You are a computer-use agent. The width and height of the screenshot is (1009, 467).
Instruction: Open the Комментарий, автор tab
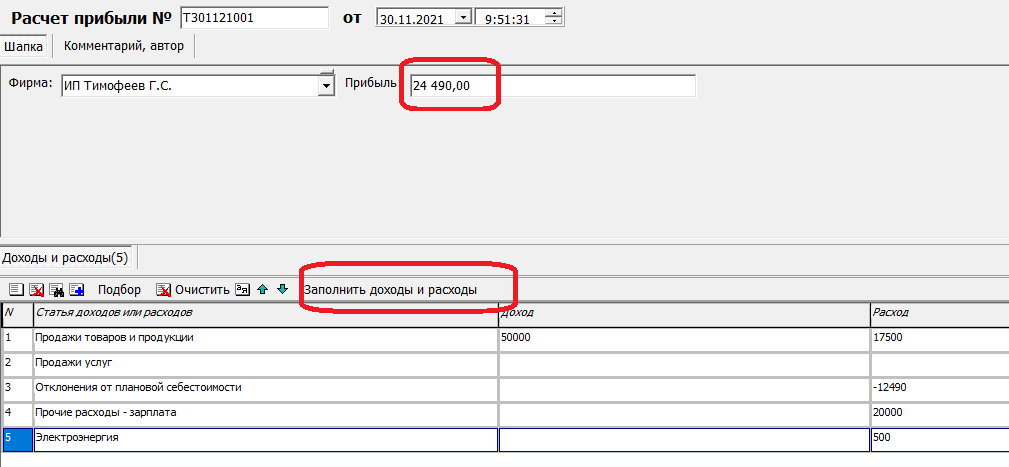tap(122, 46)
